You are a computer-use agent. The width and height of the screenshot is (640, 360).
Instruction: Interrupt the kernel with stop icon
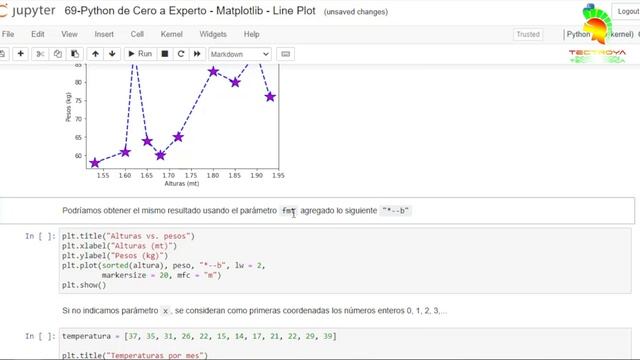coord(165,54)
